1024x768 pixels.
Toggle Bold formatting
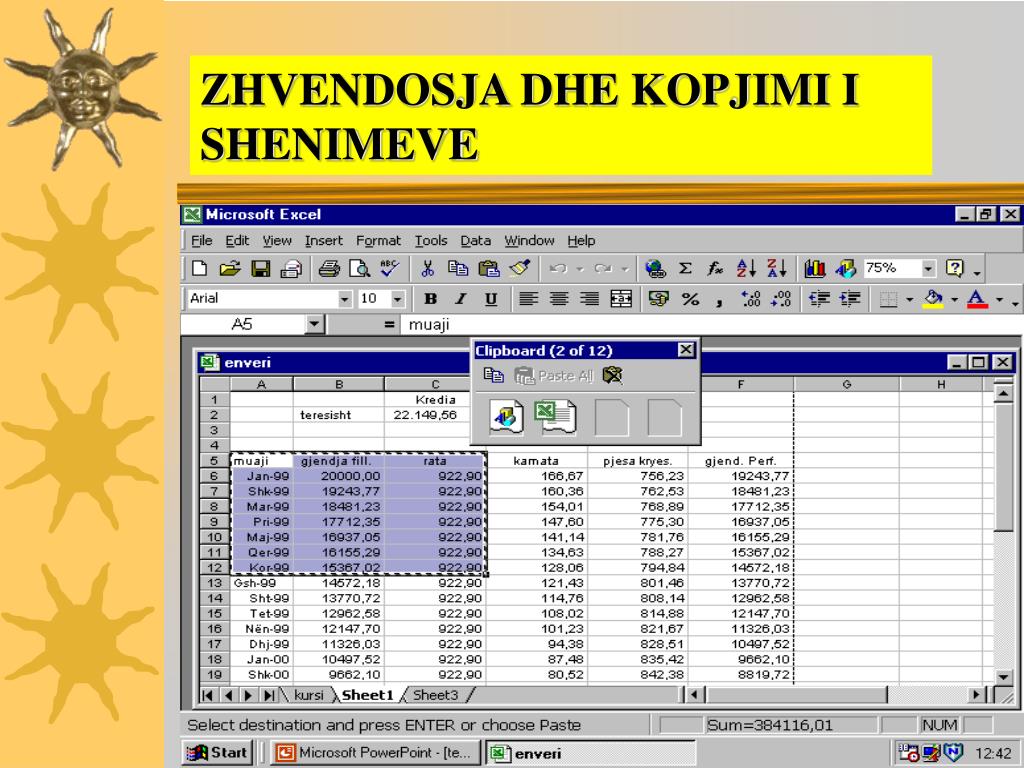pyautogui.click(x=430, y=299)
